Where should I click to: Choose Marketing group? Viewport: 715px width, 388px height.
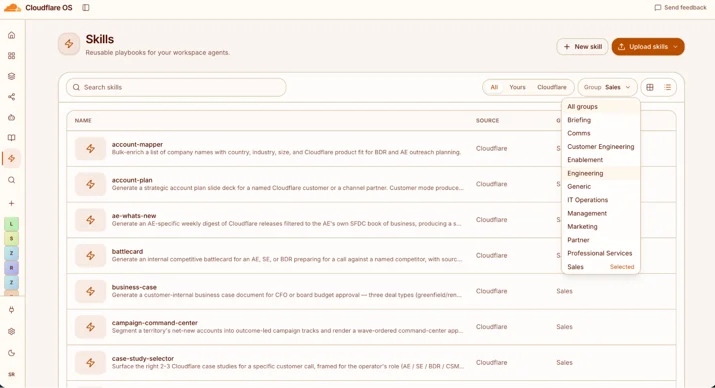click(601, 227)
